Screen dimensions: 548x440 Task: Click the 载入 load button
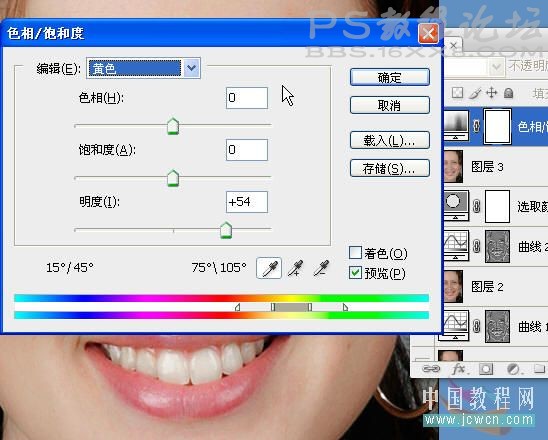(390, 140)
